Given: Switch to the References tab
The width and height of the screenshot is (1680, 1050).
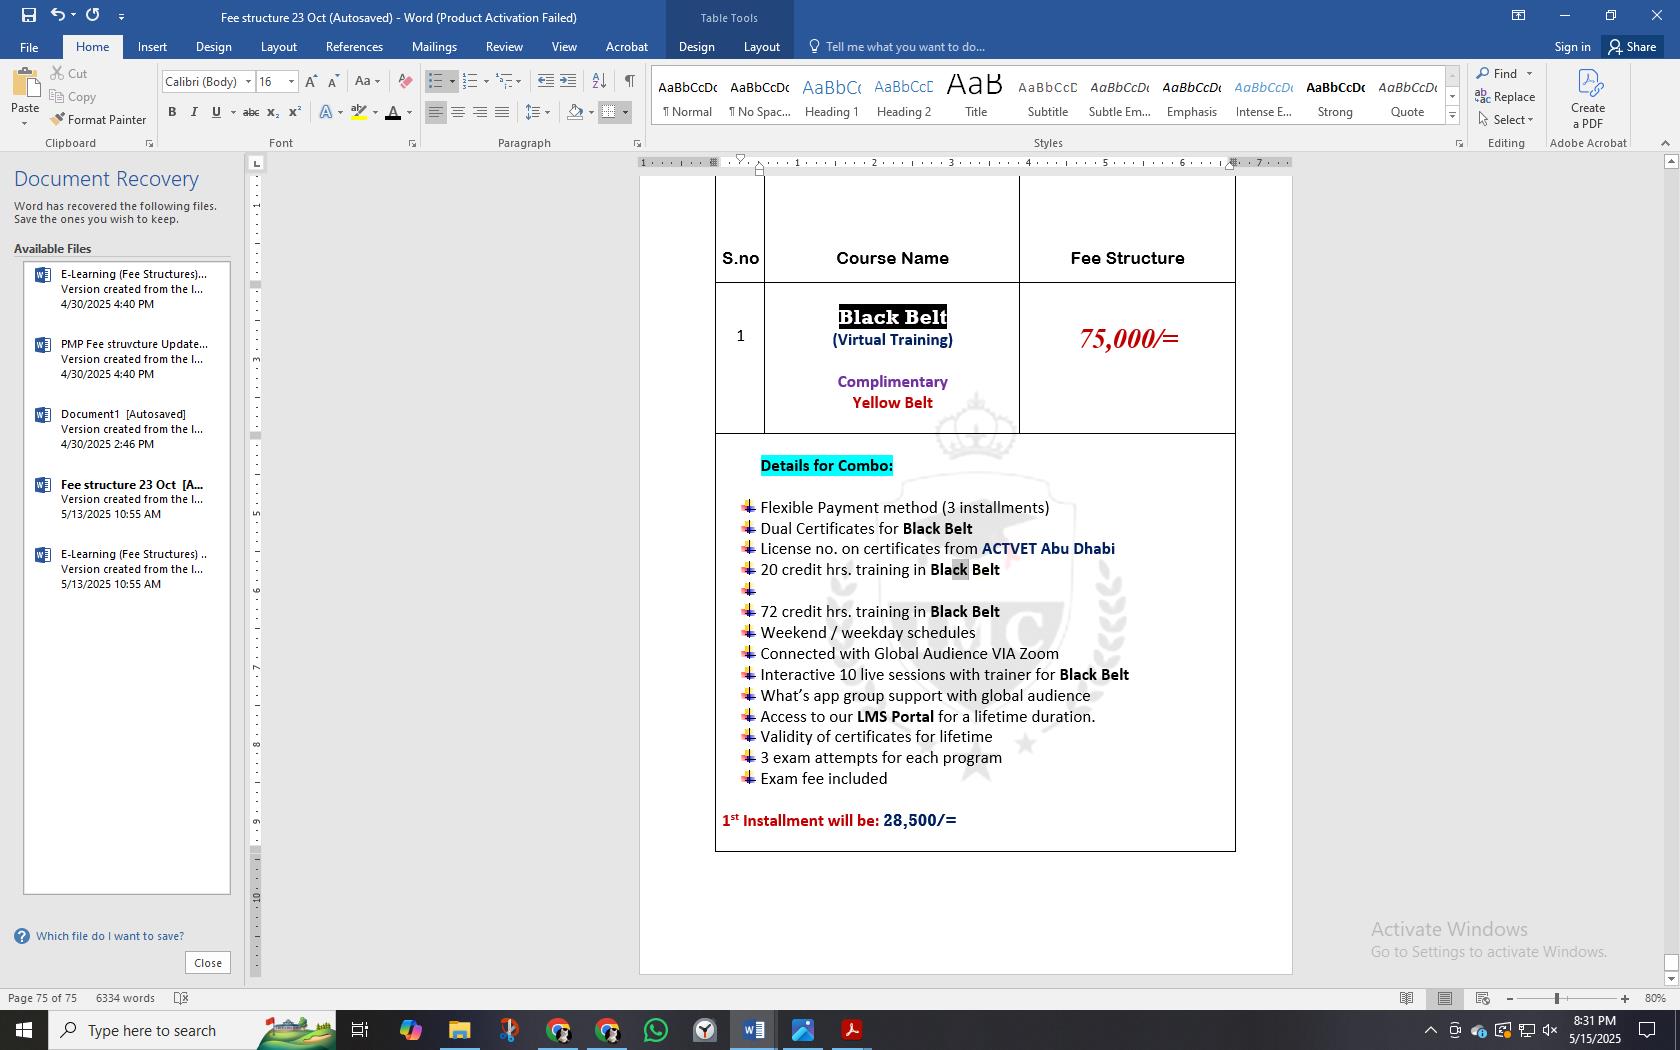Looking at the screenshot, I should coord(354,47).
